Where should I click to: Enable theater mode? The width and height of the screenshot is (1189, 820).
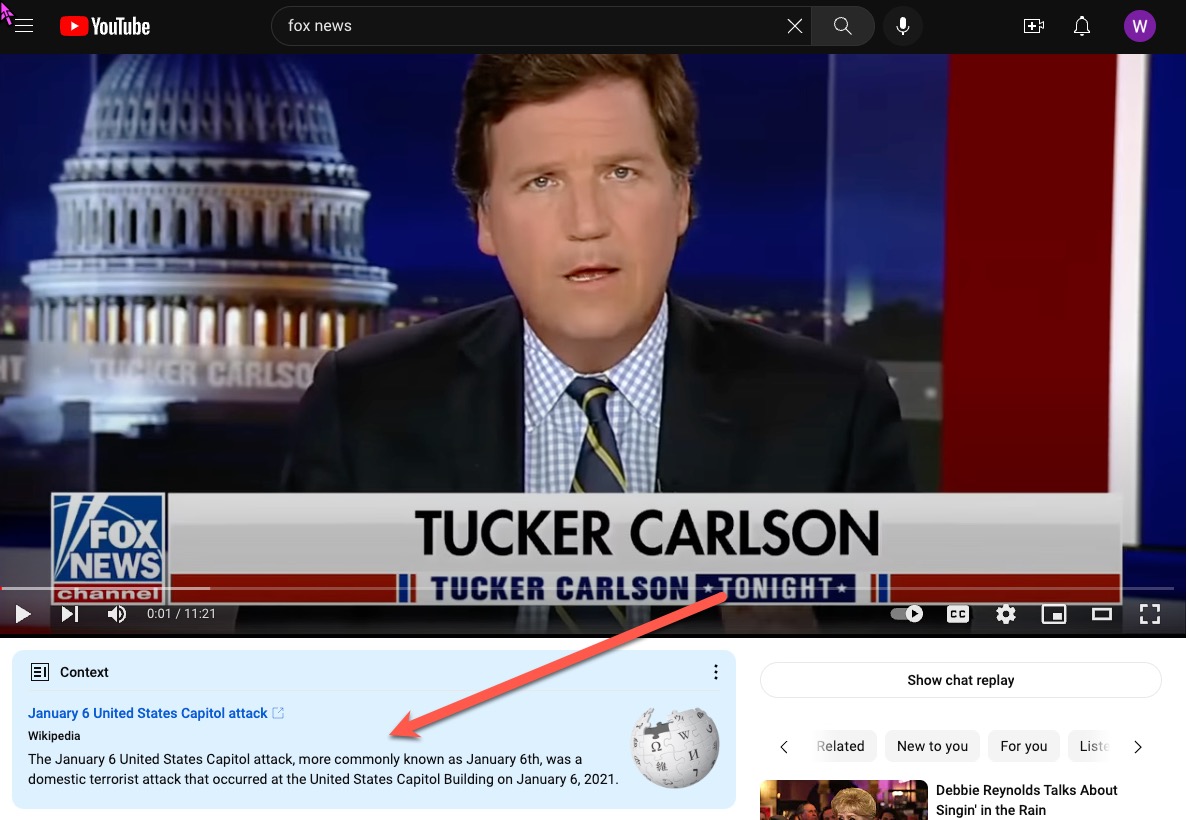click(x=1101, y=614)
